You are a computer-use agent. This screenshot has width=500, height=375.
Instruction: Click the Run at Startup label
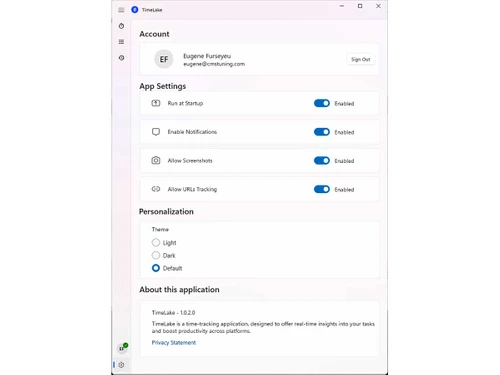click(x=185, y=103)
